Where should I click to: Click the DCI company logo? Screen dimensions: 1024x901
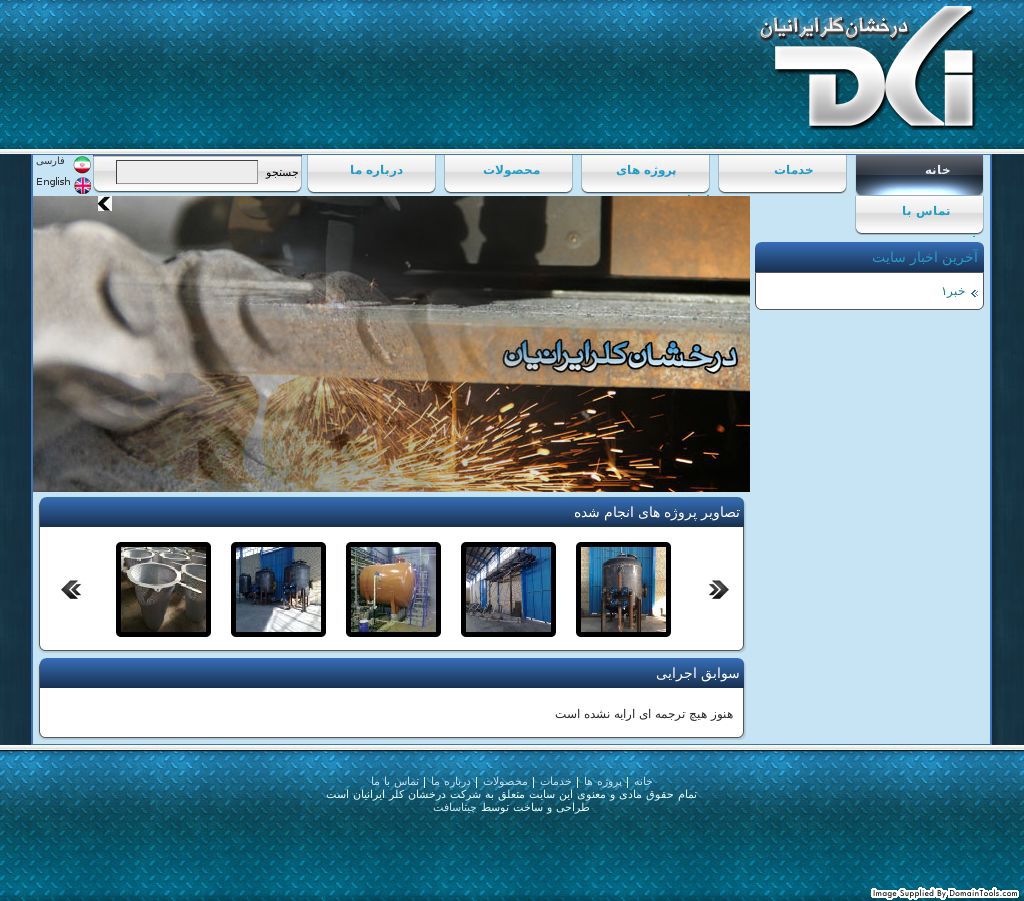pyautogui.click(x=867, y=67)
